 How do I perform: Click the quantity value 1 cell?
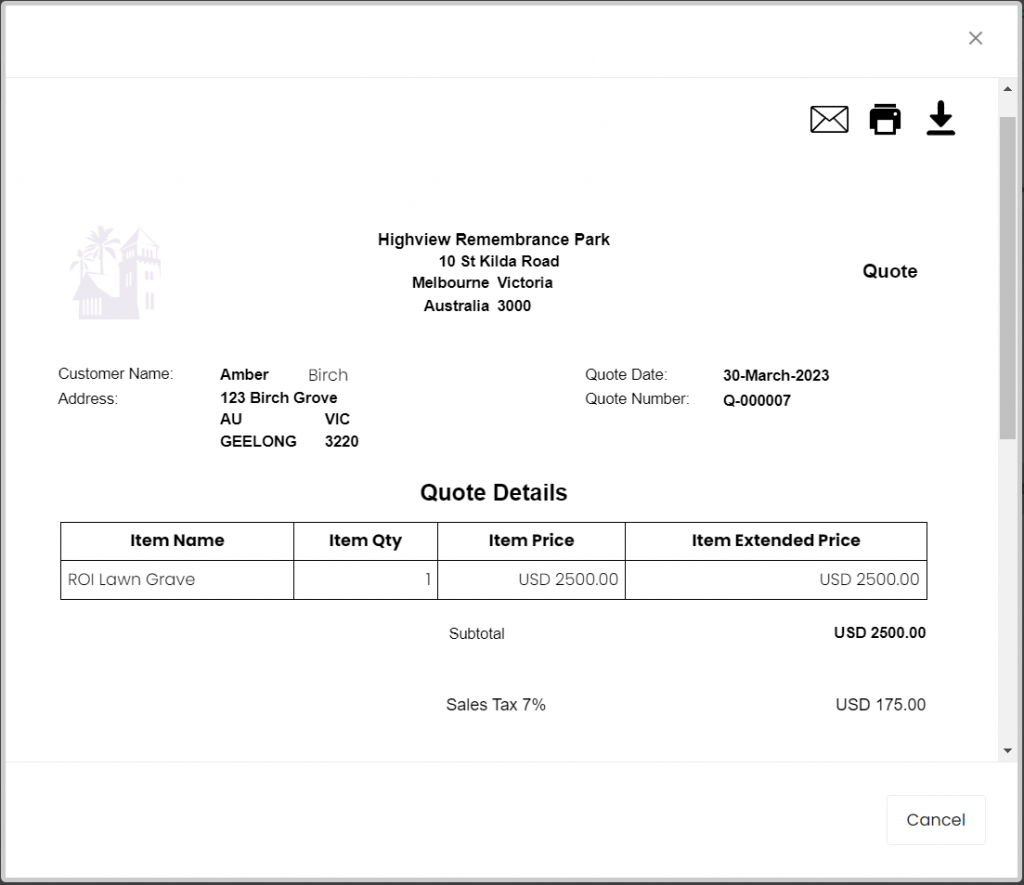[365, 579]
